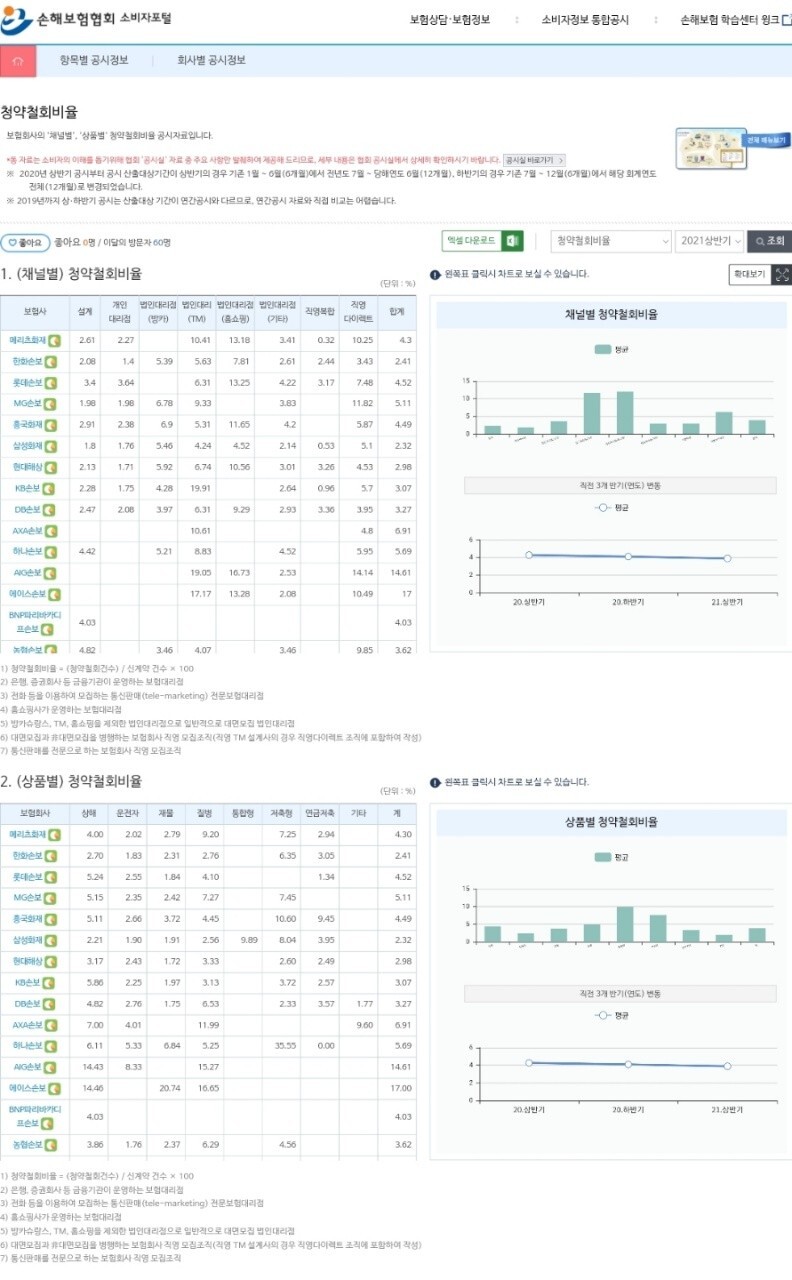
Task: Click 메리츠화재 chart icon in channel table
Action: point(55,341)
